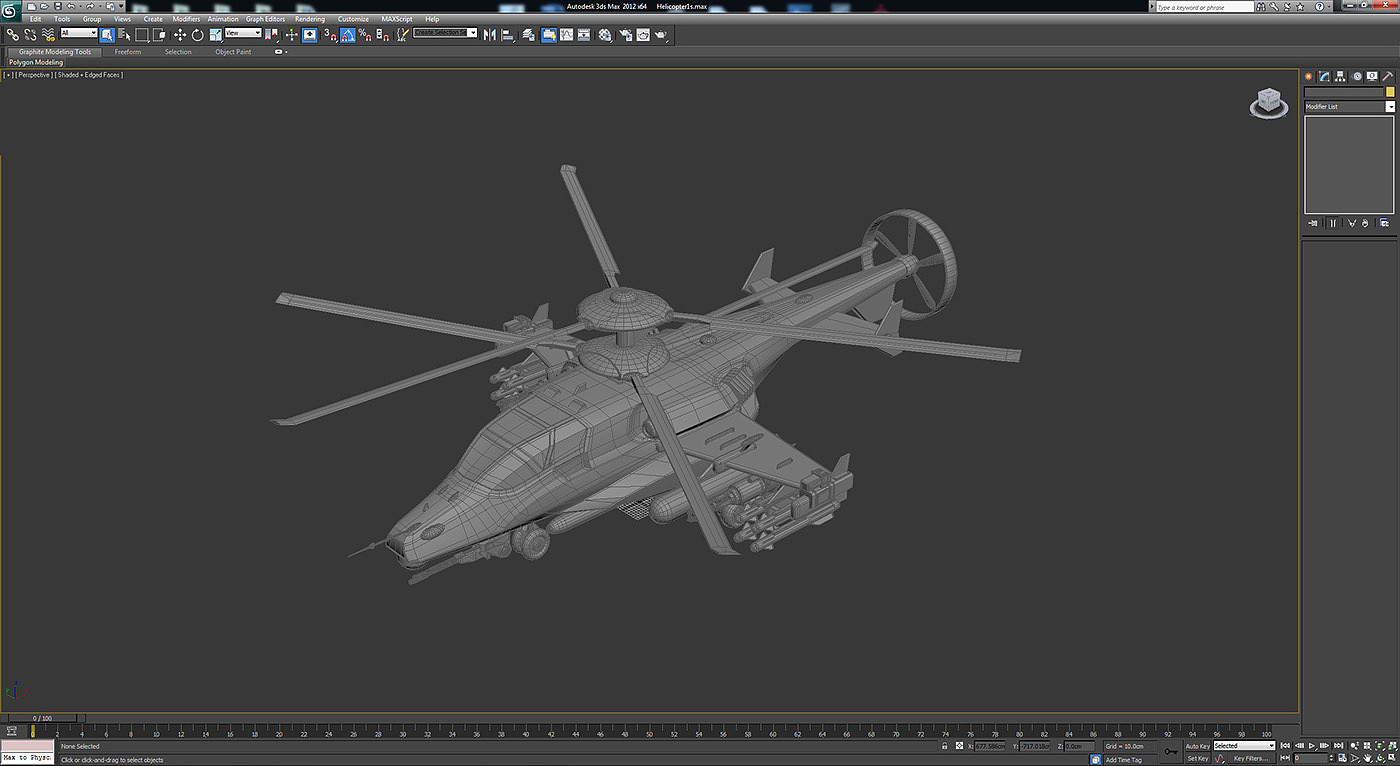Open the Utilities hammer panel
Screen dimensions: 1400x766
1388,76
